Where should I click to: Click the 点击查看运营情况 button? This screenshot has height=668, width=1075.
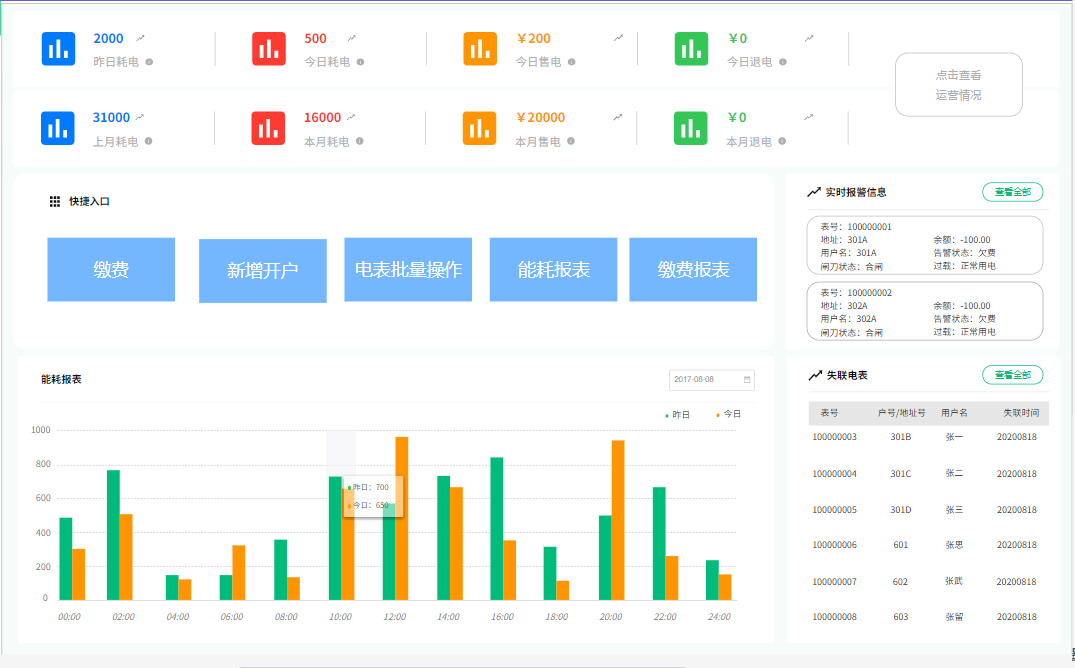tap(958, 85)
